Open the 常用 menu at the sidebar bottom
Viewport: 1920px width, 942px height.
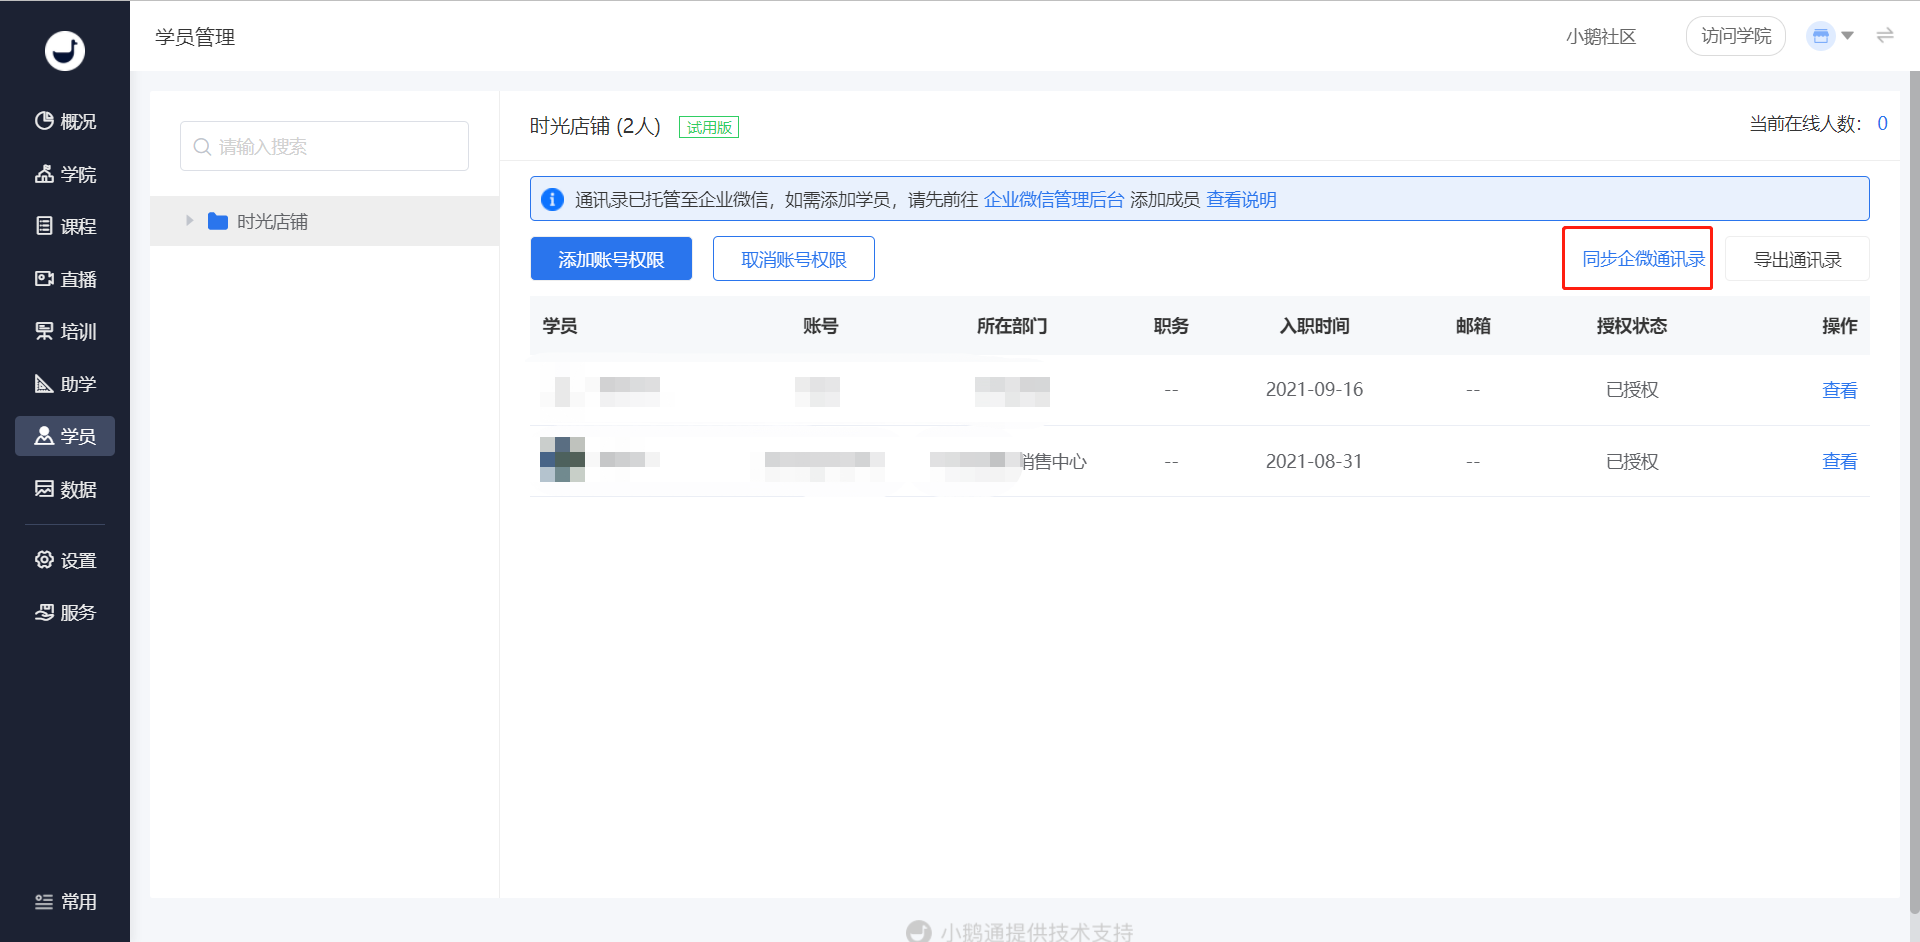point(65,901)
